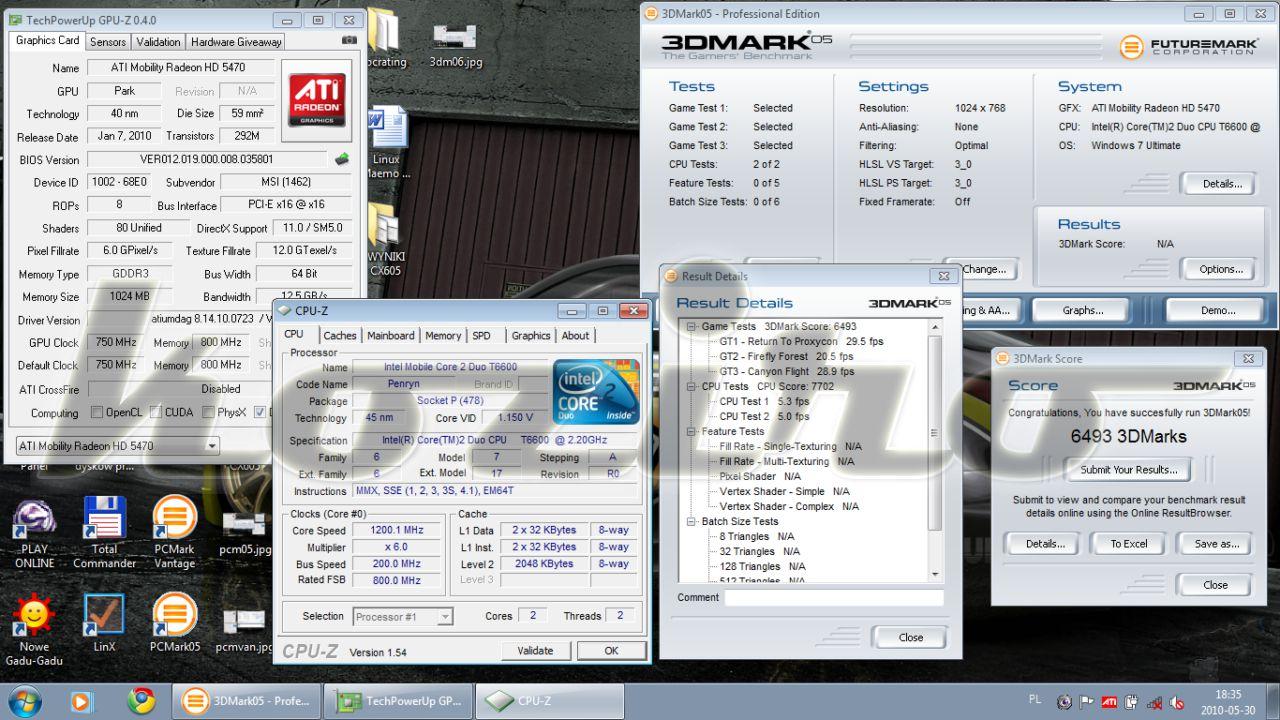Open the GPU selection dropdown in GPU-Z
The height and width of the screenshot is (720, 1280).
[117, 446]
